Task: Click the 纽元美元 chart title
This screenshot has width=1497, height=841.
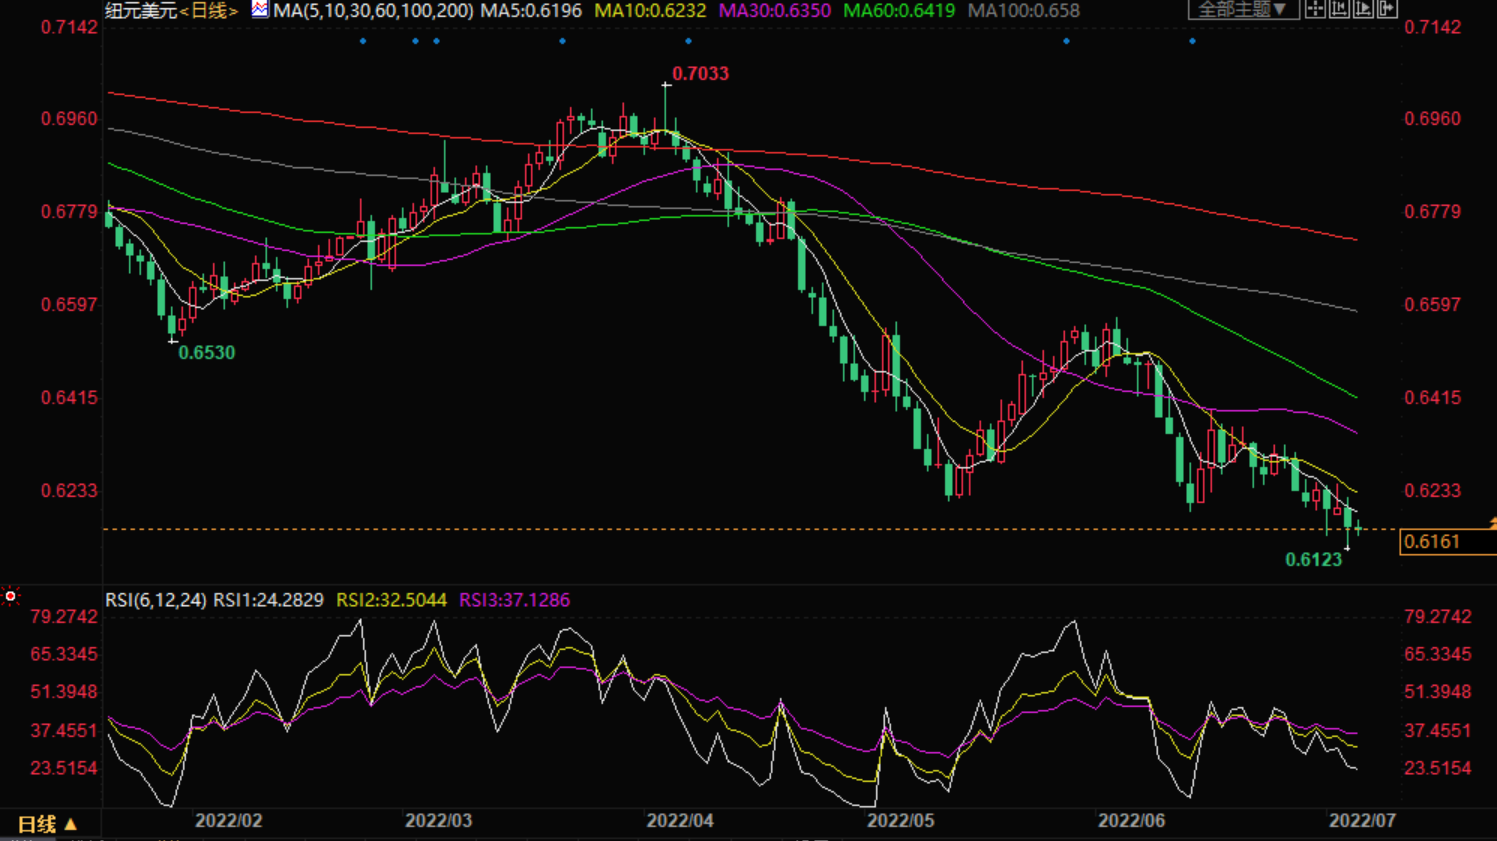Action: click(x=141, y=11)
